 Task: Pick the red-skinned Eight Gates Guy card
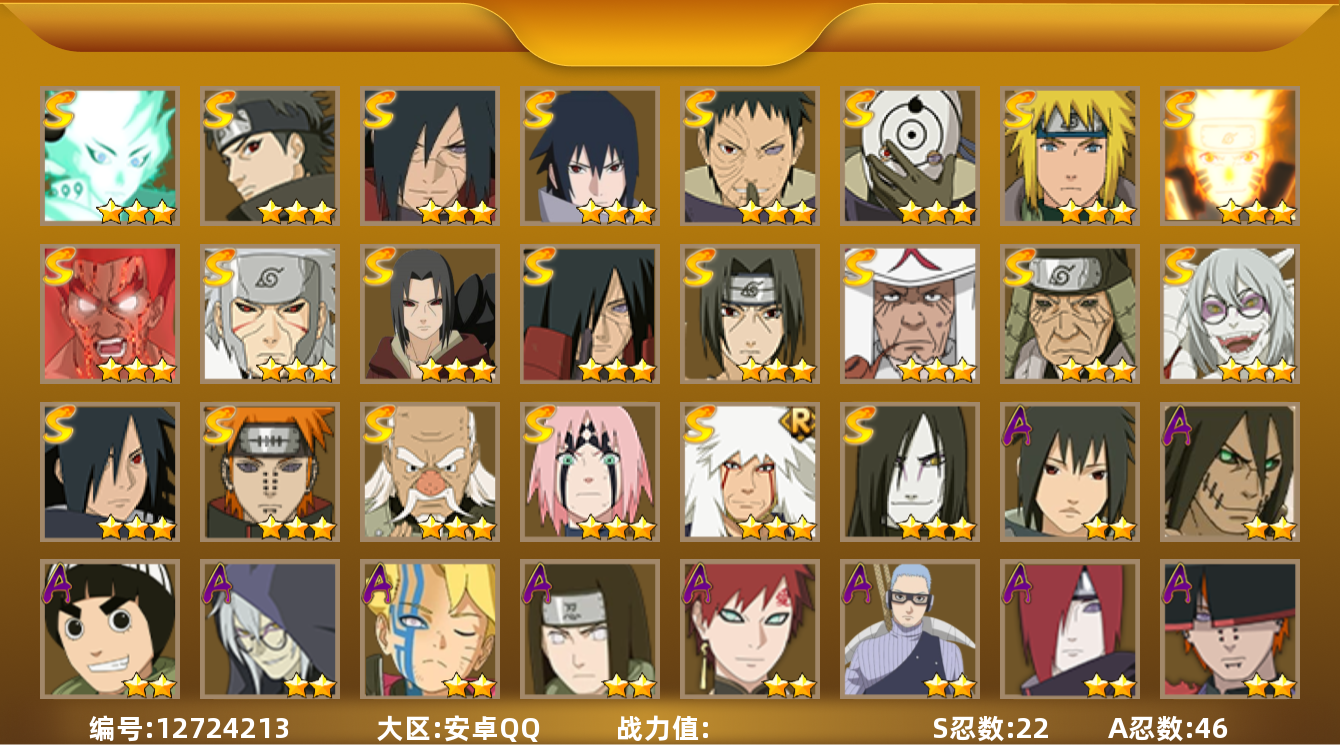[x=109, y=314]
